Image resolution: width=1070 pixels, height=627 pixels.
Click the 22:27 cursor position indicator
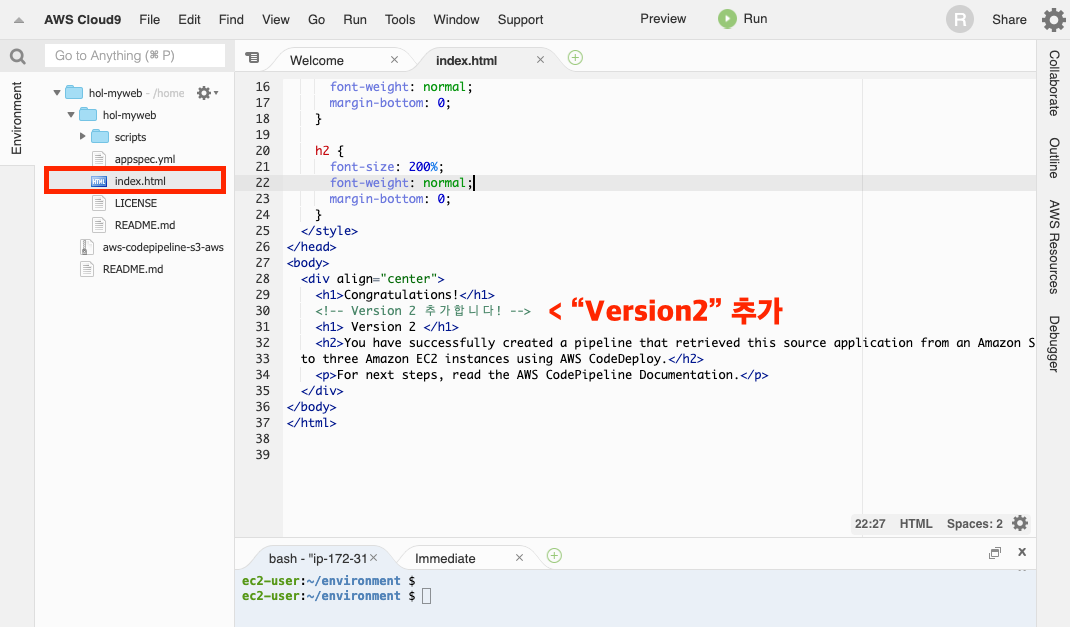tap(870, 523)
